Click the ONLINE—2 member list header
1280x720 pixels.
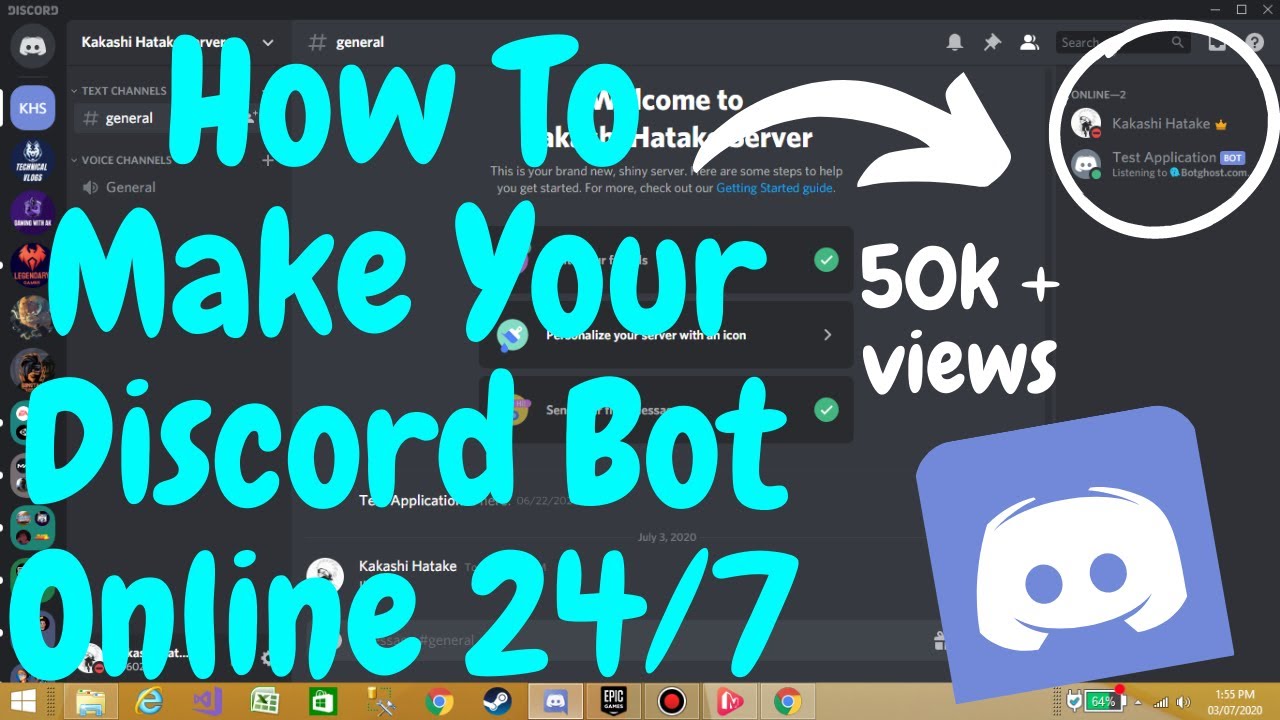1097,95
